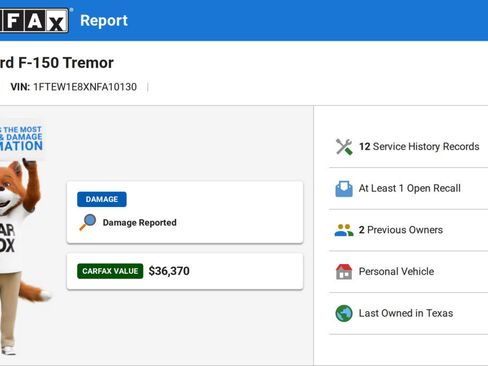
Task: Click the personal vehicle house icon
Action: (344, 272)
